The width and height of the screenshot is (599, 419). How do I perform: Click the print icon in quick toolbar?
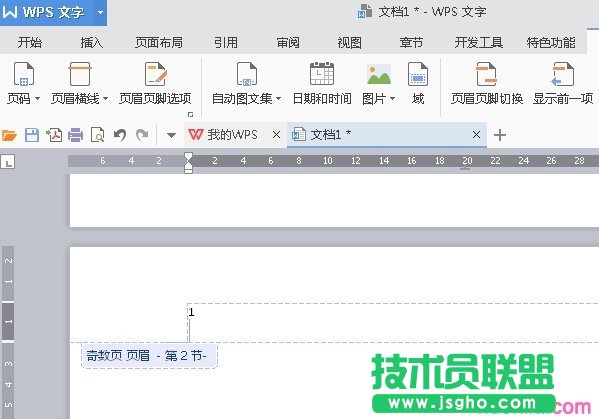[76, 135]
